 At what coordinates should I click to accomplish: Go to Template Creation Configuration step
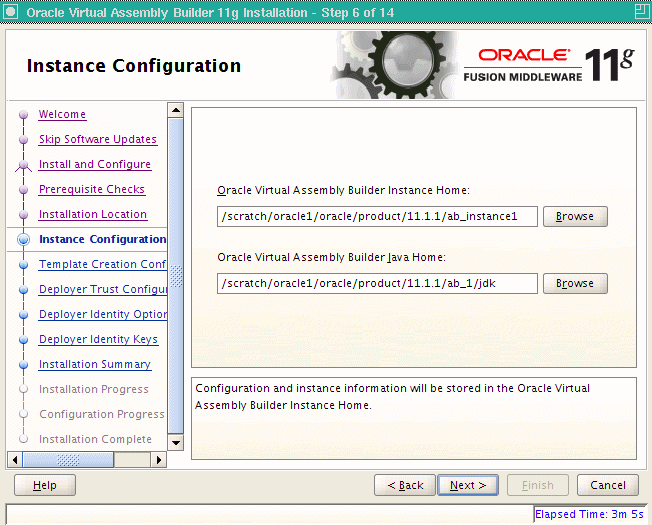tap(102, 264)
